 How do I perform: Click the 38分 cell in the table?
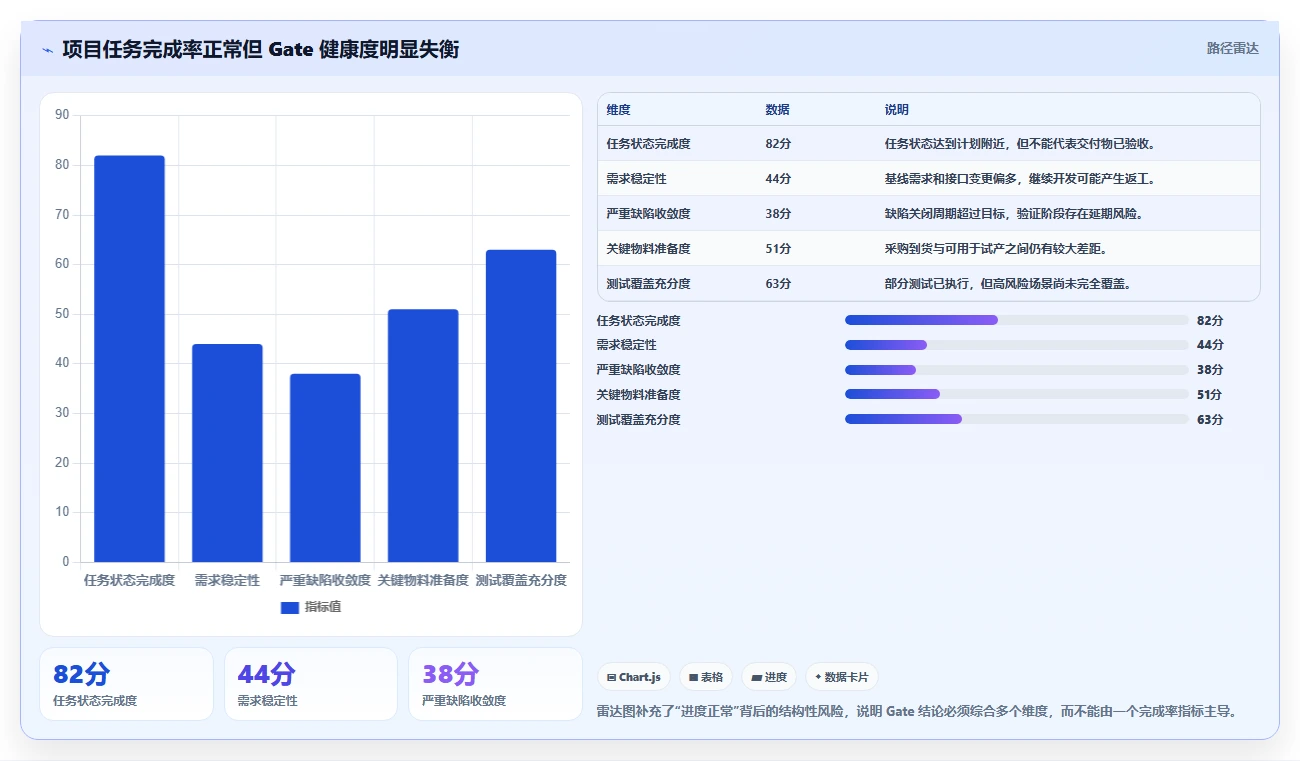[x=778, y=214]
